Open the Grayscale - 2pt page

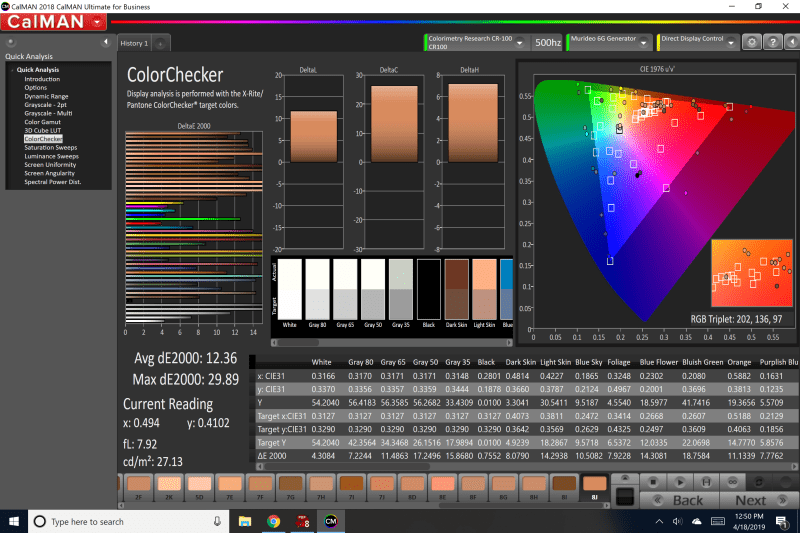point(45,105)
